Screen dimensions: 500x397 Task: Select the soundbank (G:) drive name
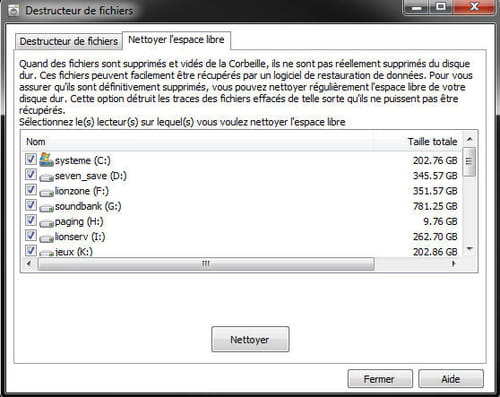click(x=88, y=207)
